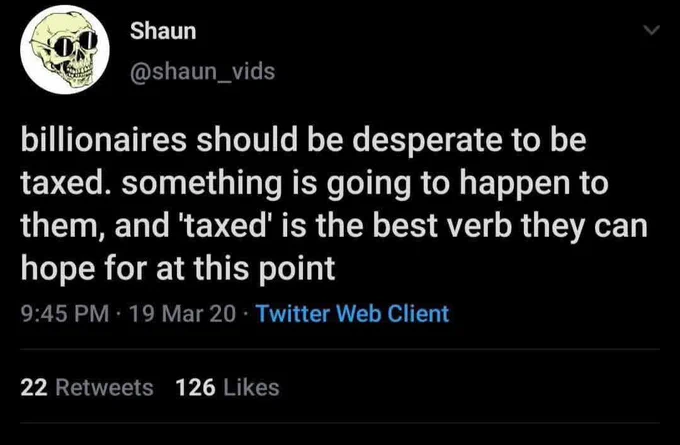Click the phrase 'desperate to be'

469,141
